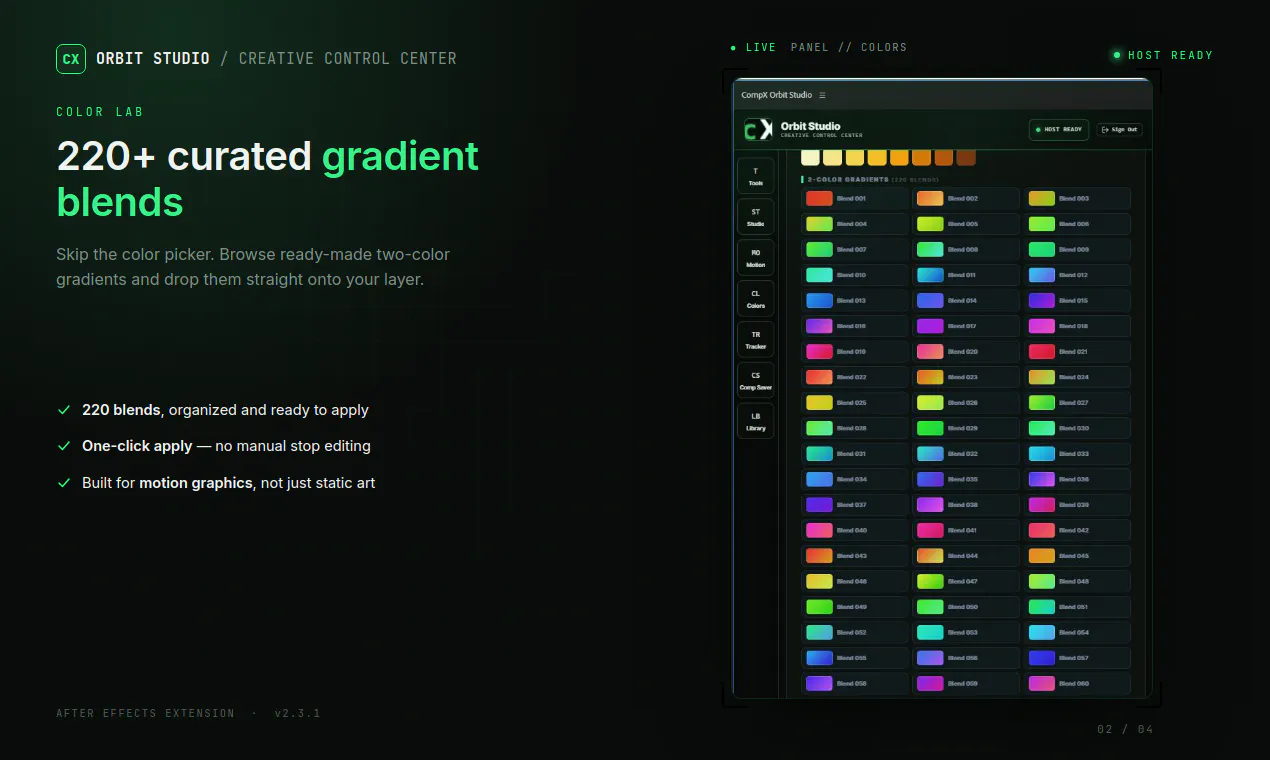Select the Blend 051 gradient
1270x760 pixels.
[x=1077, y=606]
